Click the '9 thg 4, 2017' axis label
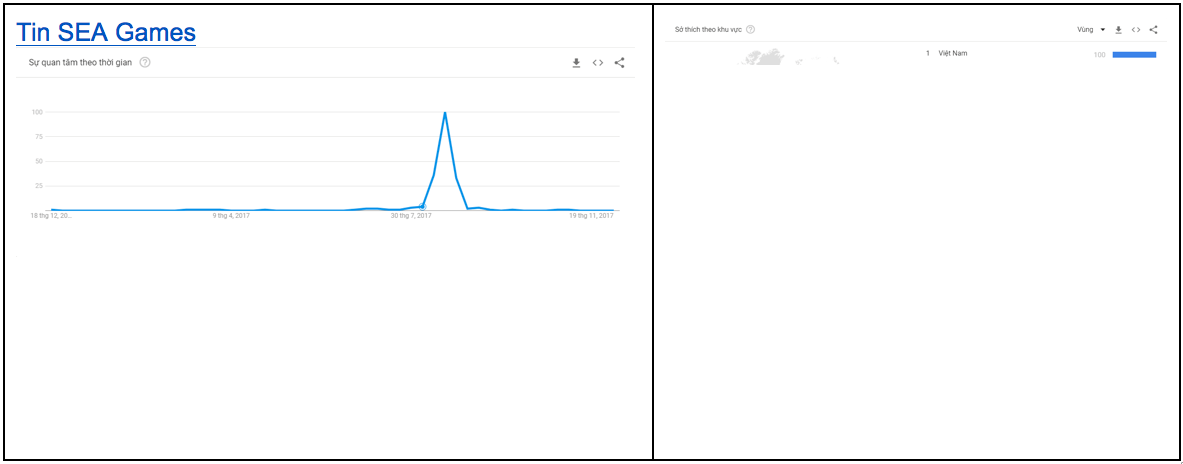The height and width of the screenshot is (464, 1183). (231, 215)
